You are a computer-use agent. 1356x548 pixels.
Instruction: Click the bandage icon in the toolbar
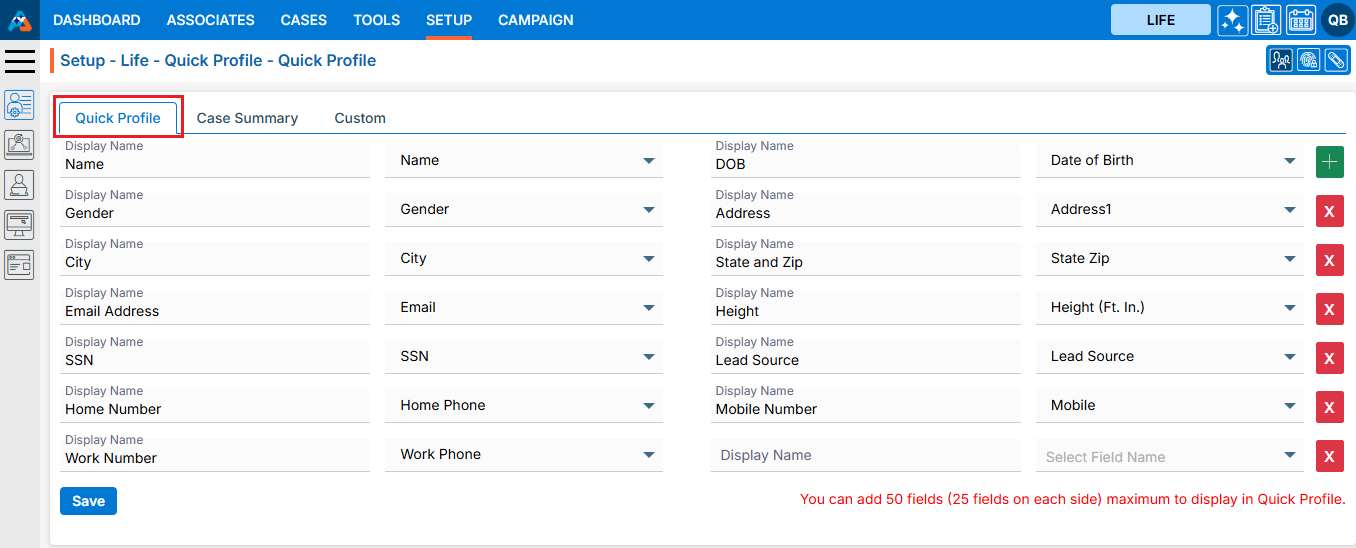click(1335, 60)
